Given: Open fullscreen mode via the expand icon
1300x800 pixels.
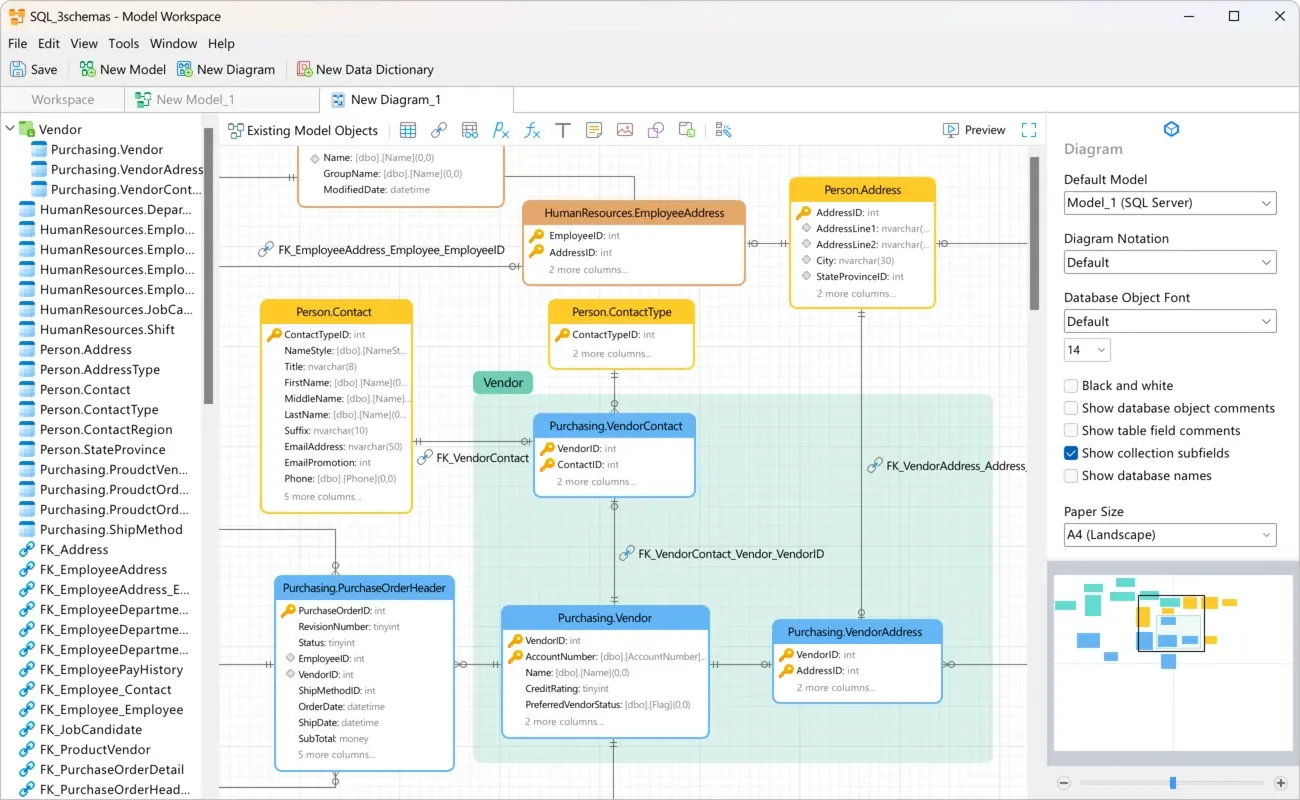Looking at the screenshot, I should [x=1030, y=130].
